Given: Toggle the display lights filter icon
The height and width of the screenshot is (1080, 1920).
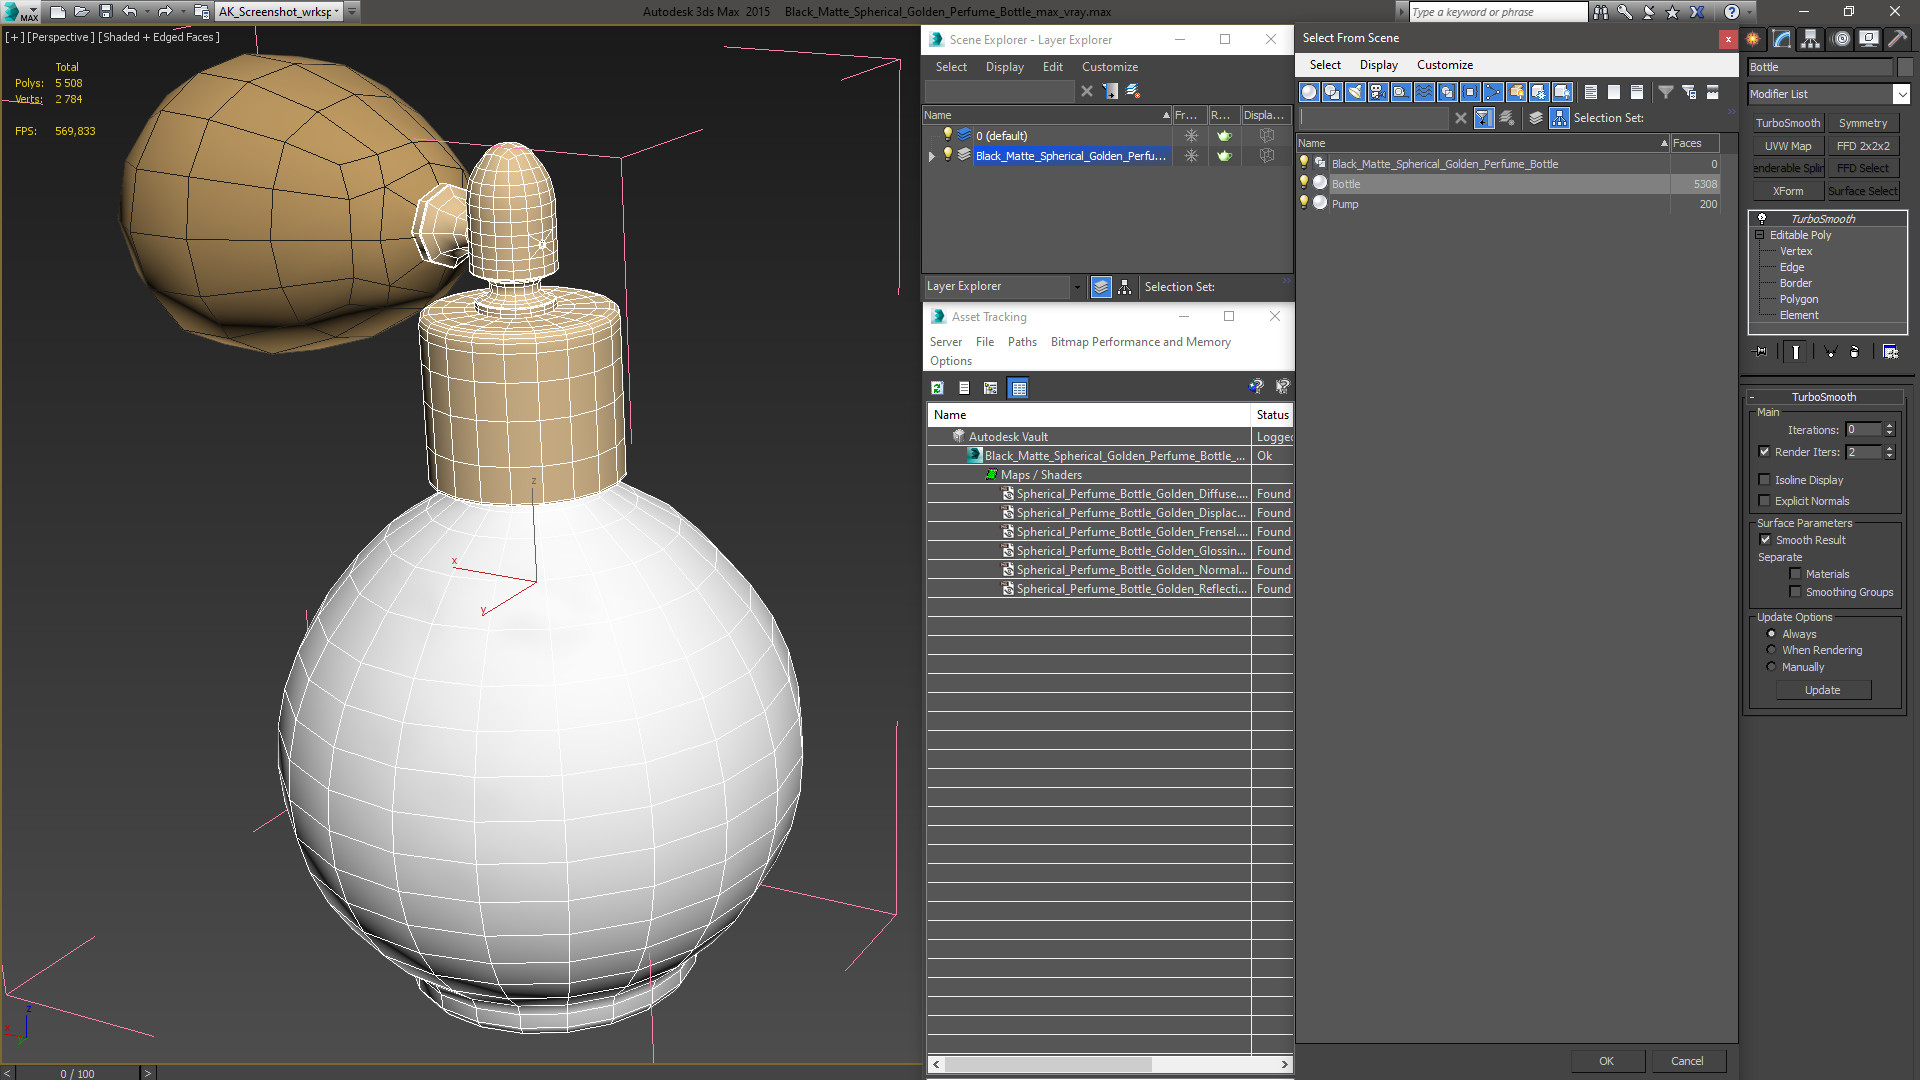Looking at the screenshot, I should tap(1355, 92).
